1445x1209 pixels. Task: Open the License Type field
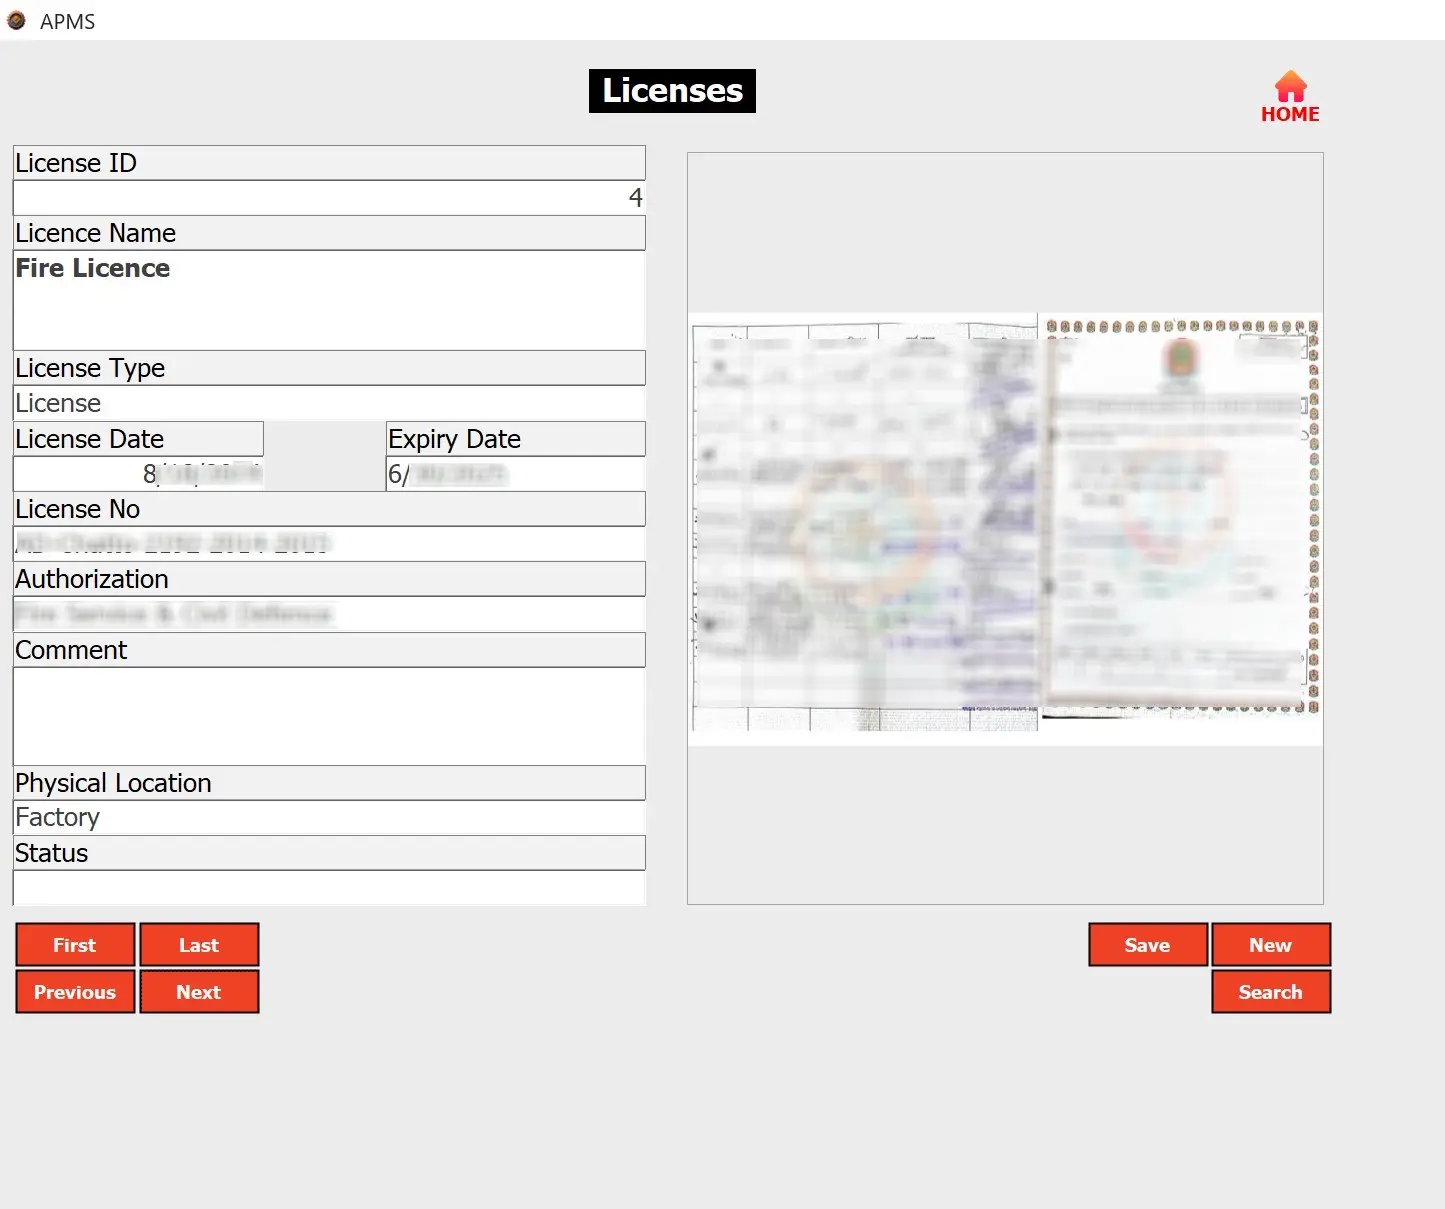point(328,403)
